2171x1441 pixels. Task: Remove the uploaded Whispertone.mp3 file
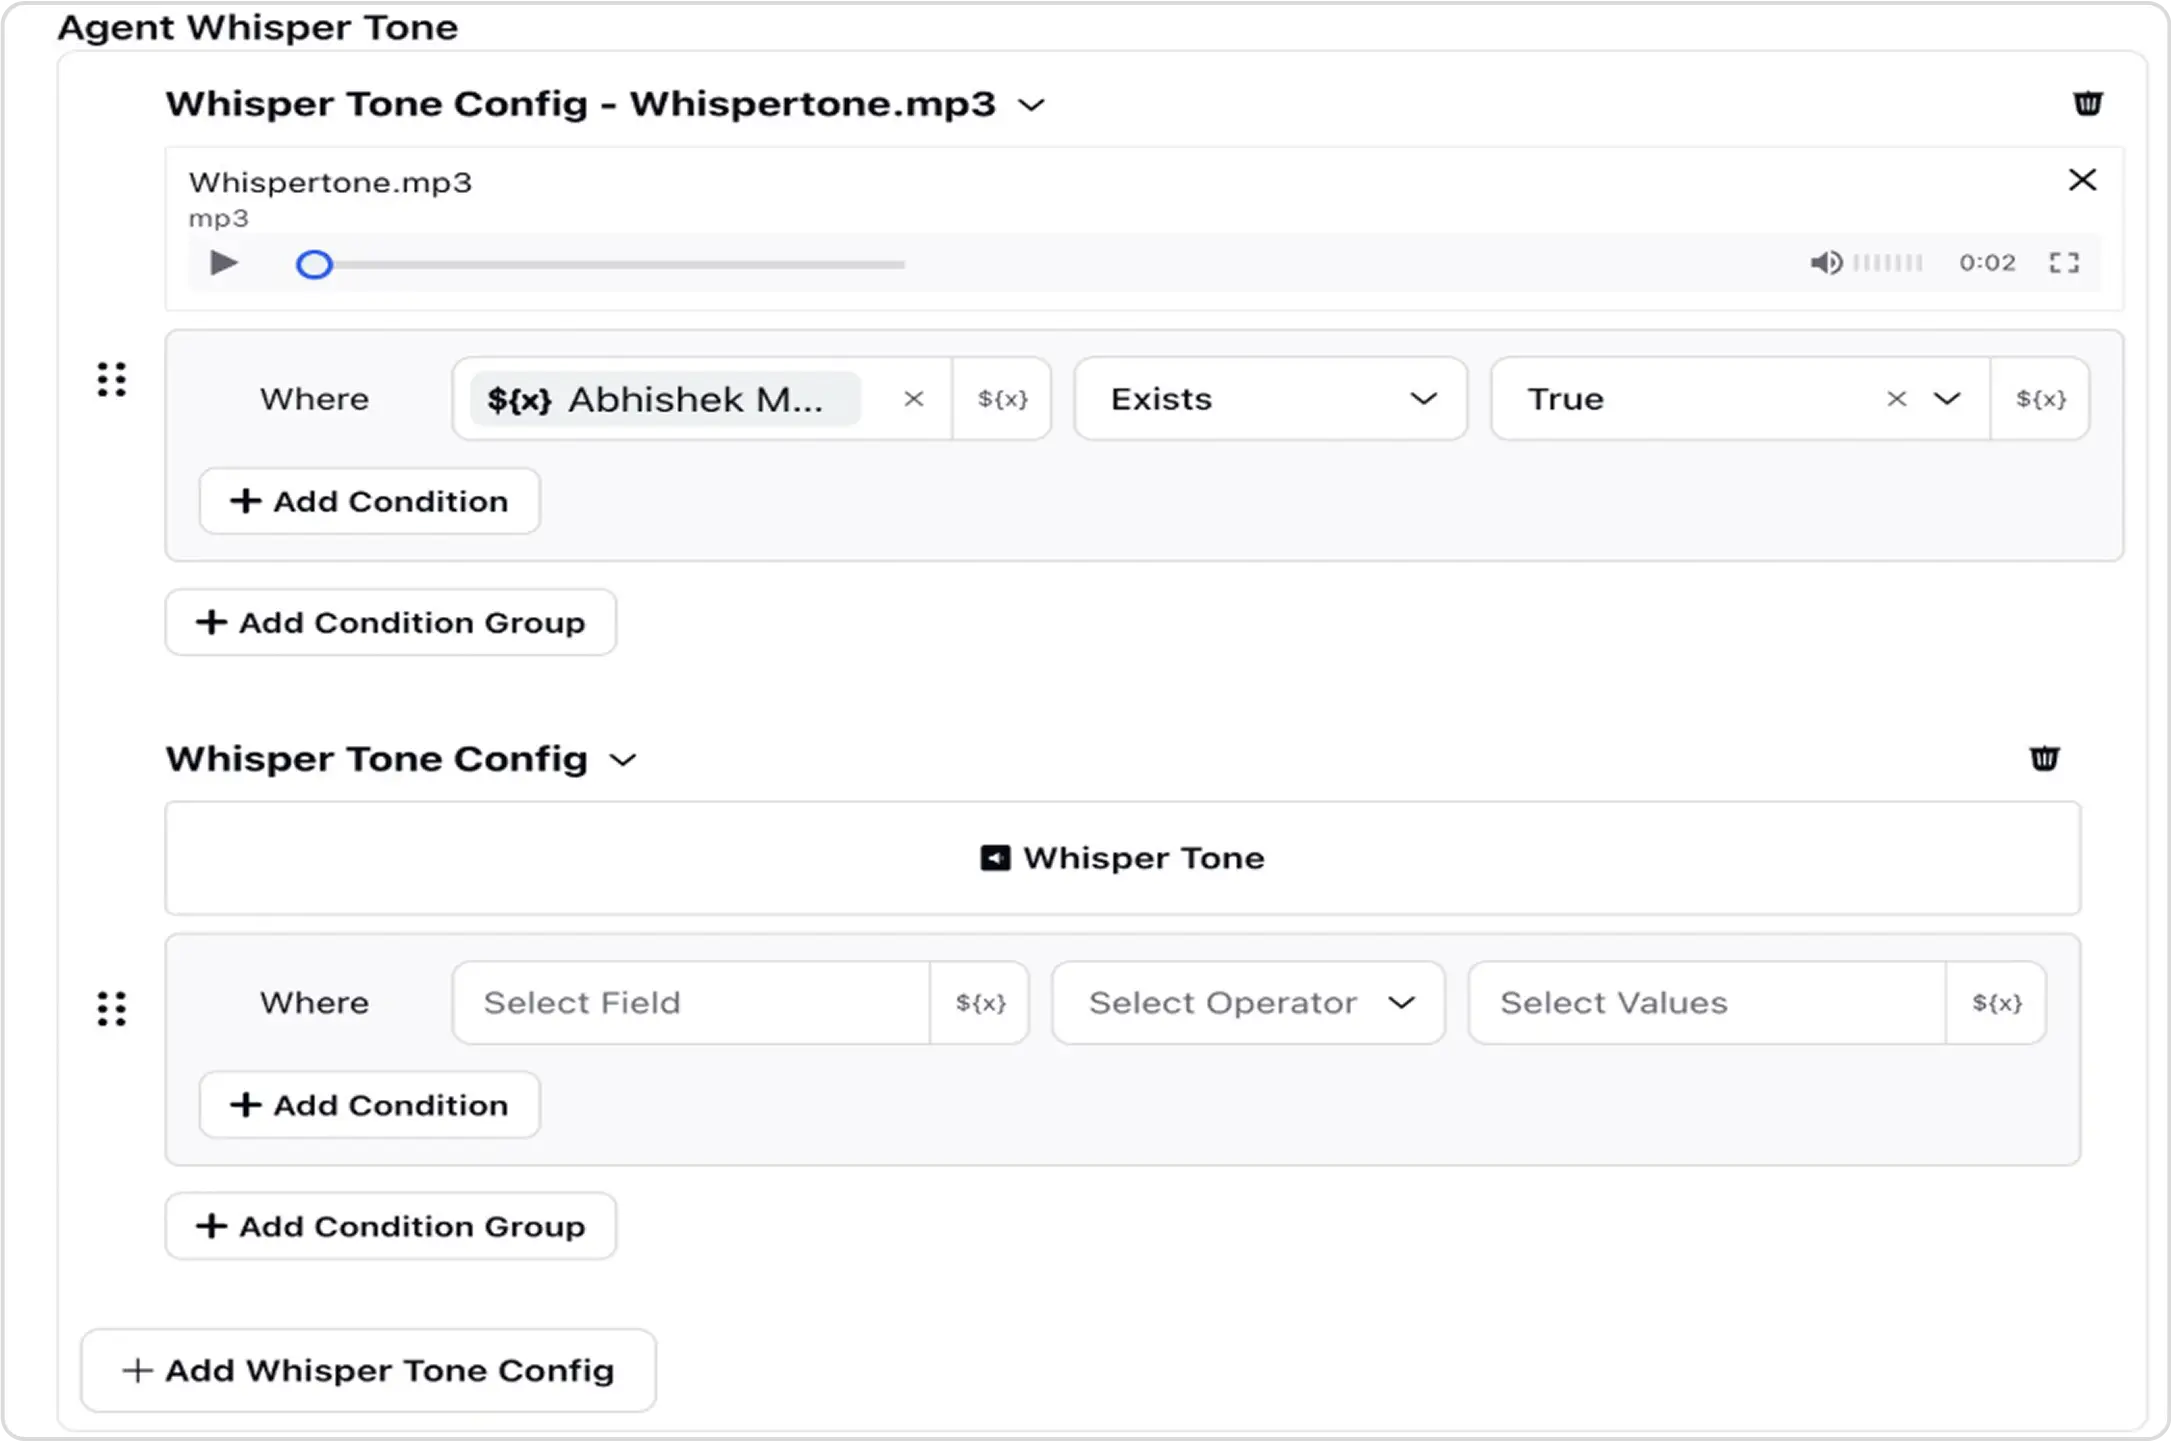2082,180
